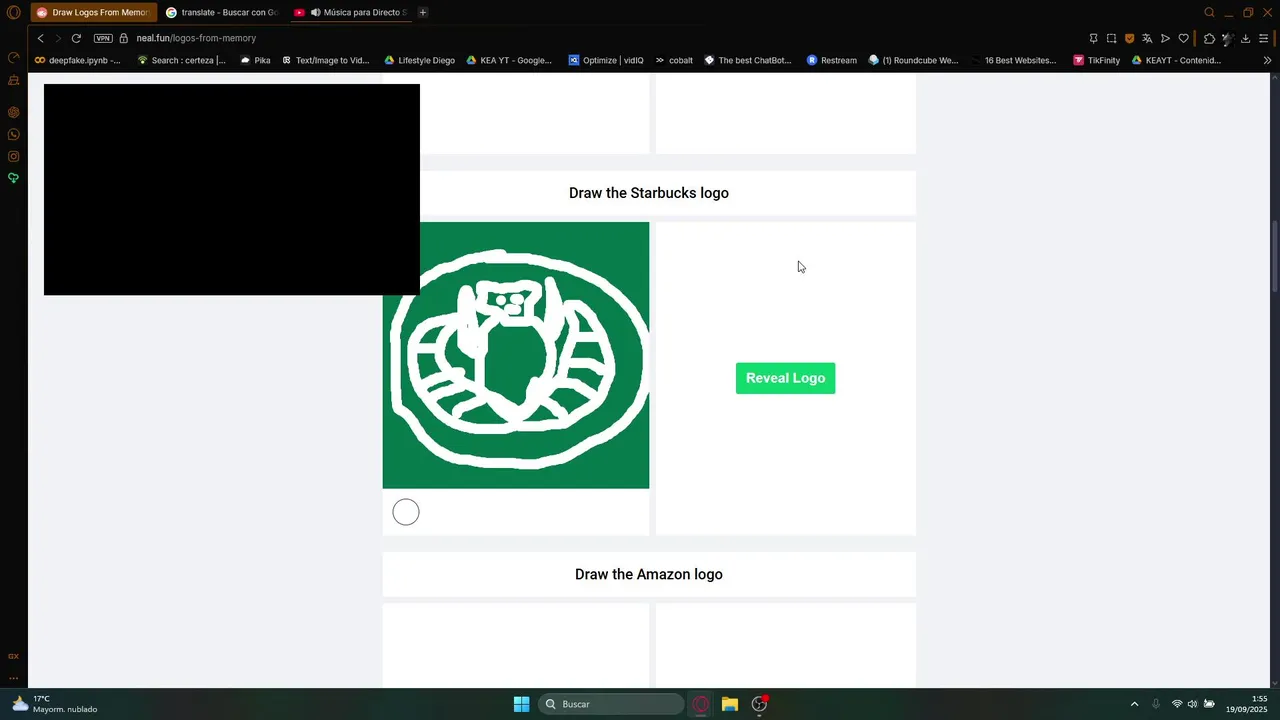The width and height of the screenshot is (1280, 720).
Task: Toggle the VPN badge
Action: click(x=103, y=38)
